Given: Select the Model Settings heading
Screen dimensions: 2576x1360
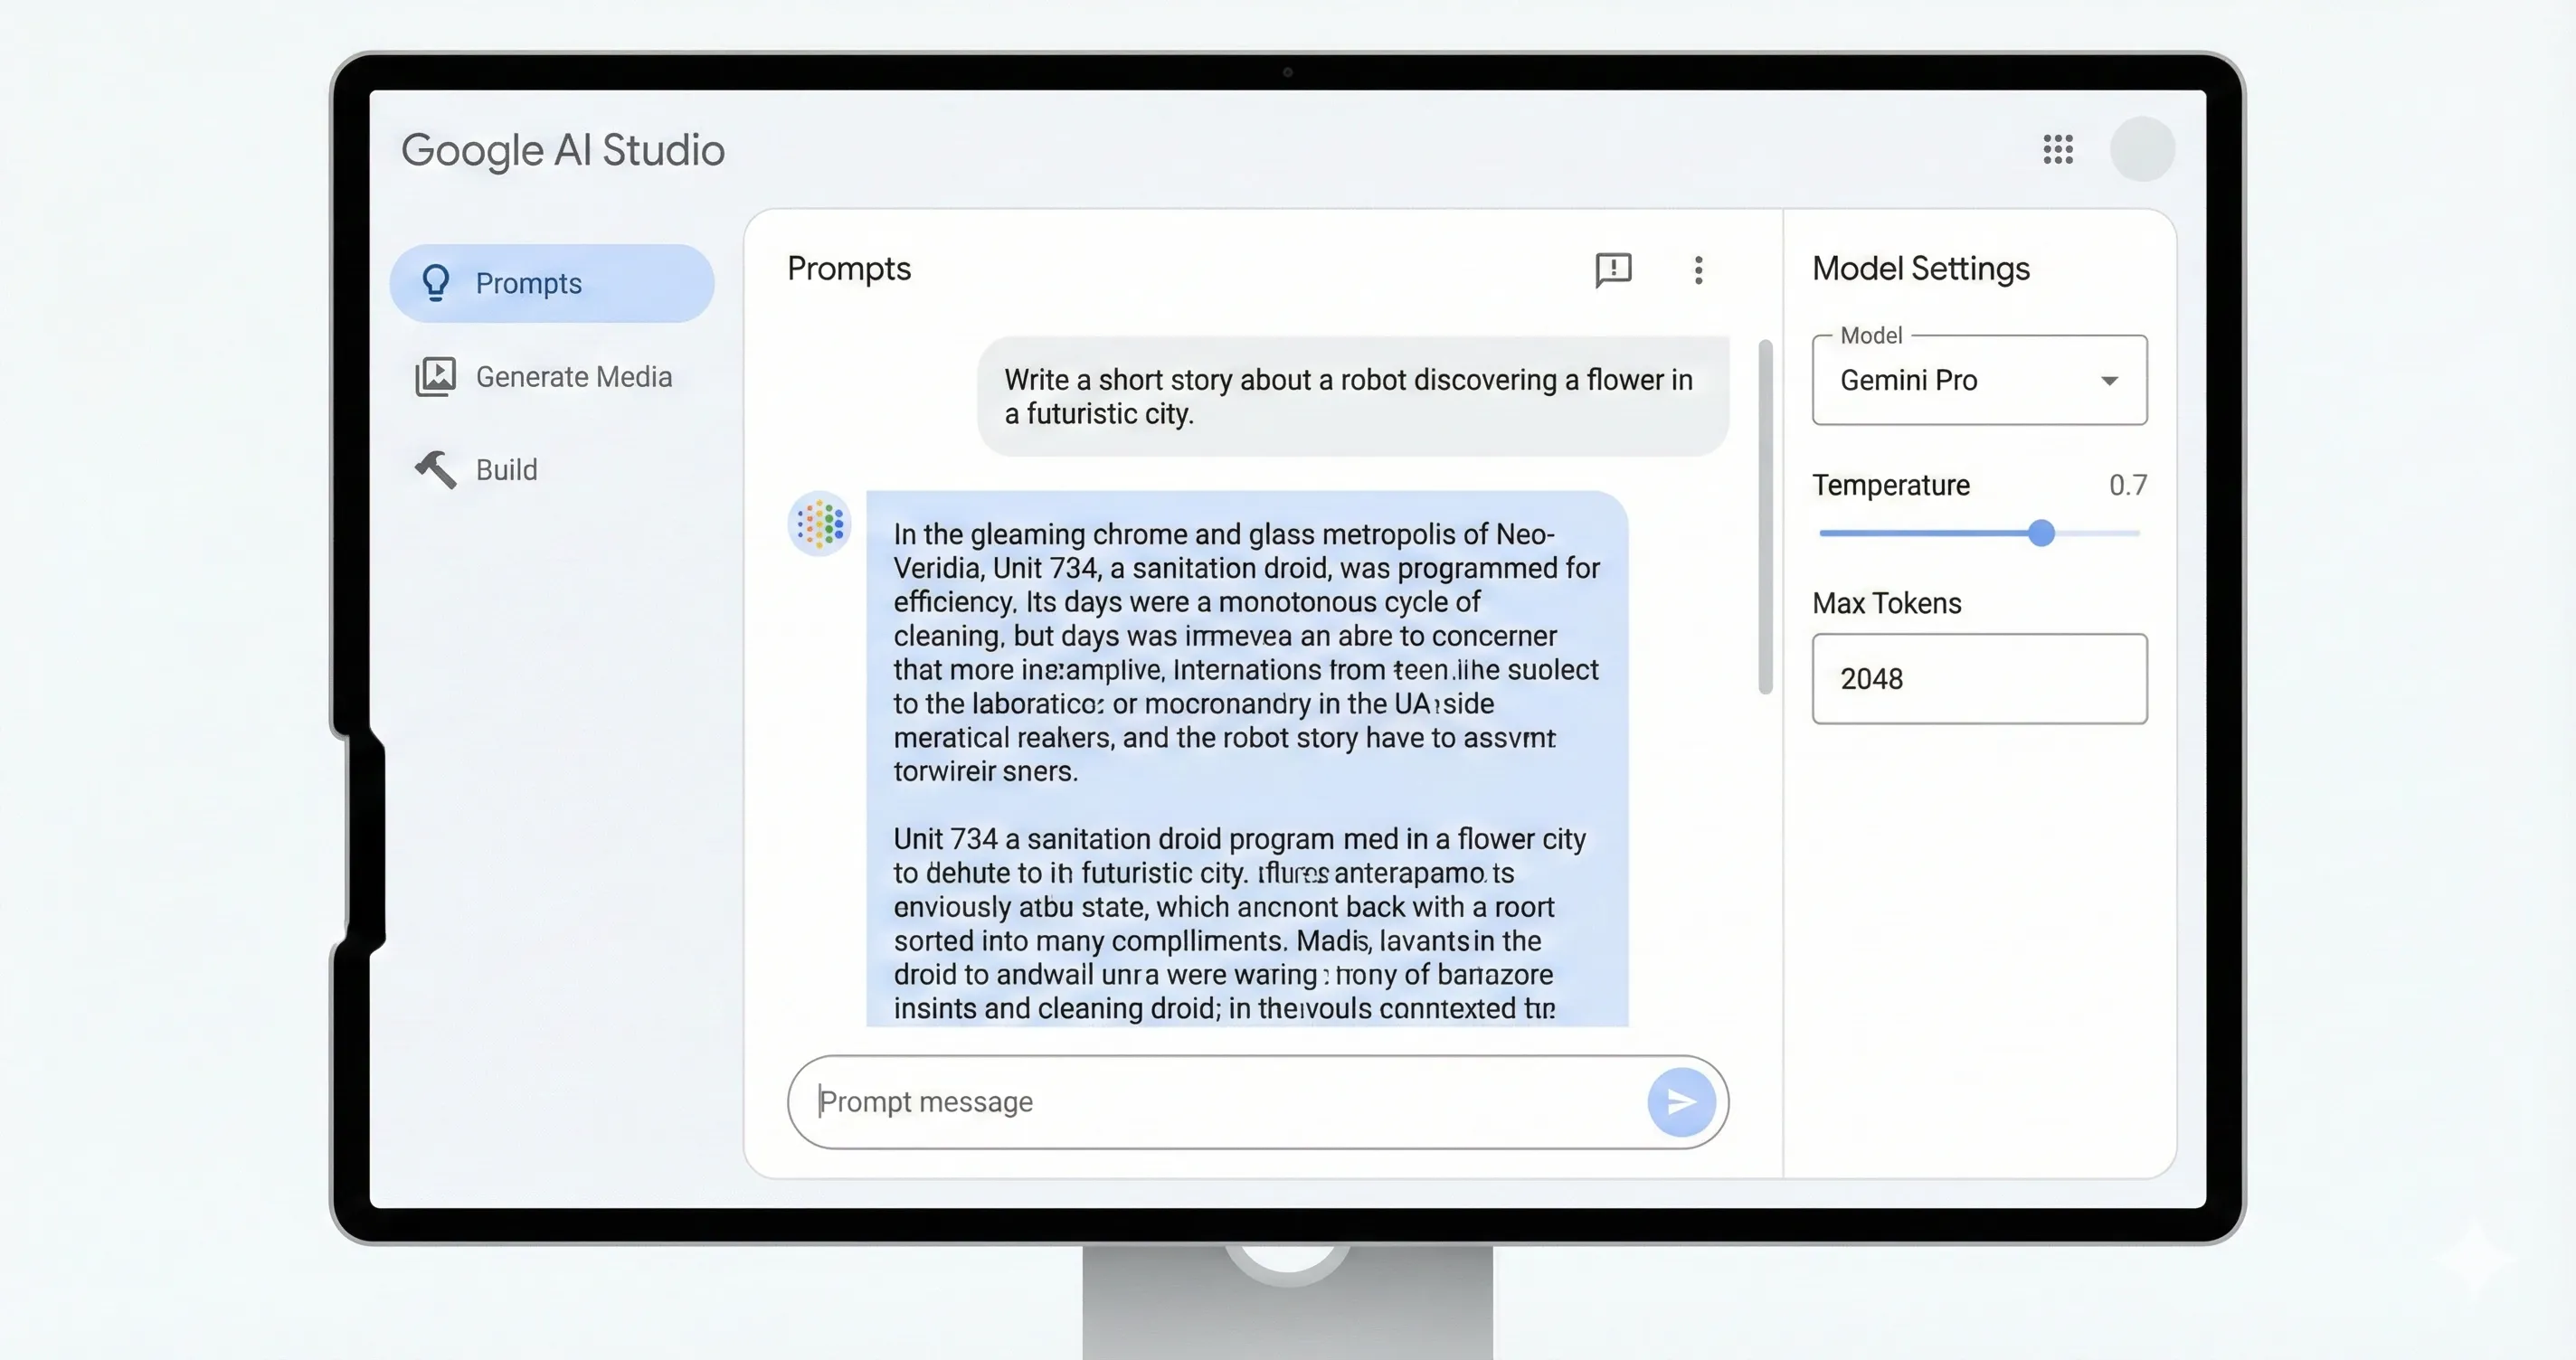Looking at the screenshot, I should pos(1920,268).
